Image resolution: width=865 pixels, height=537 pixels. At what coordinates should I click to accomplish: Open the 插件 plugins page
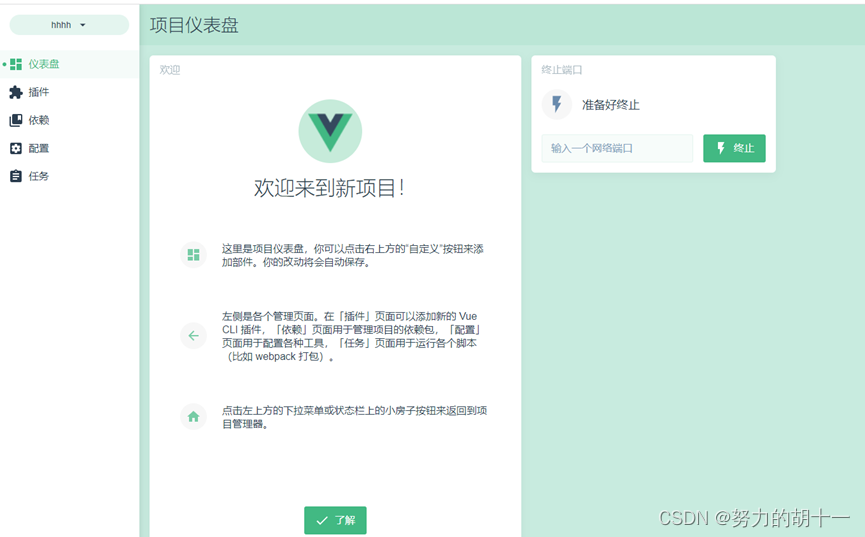[x=69, y=92]
